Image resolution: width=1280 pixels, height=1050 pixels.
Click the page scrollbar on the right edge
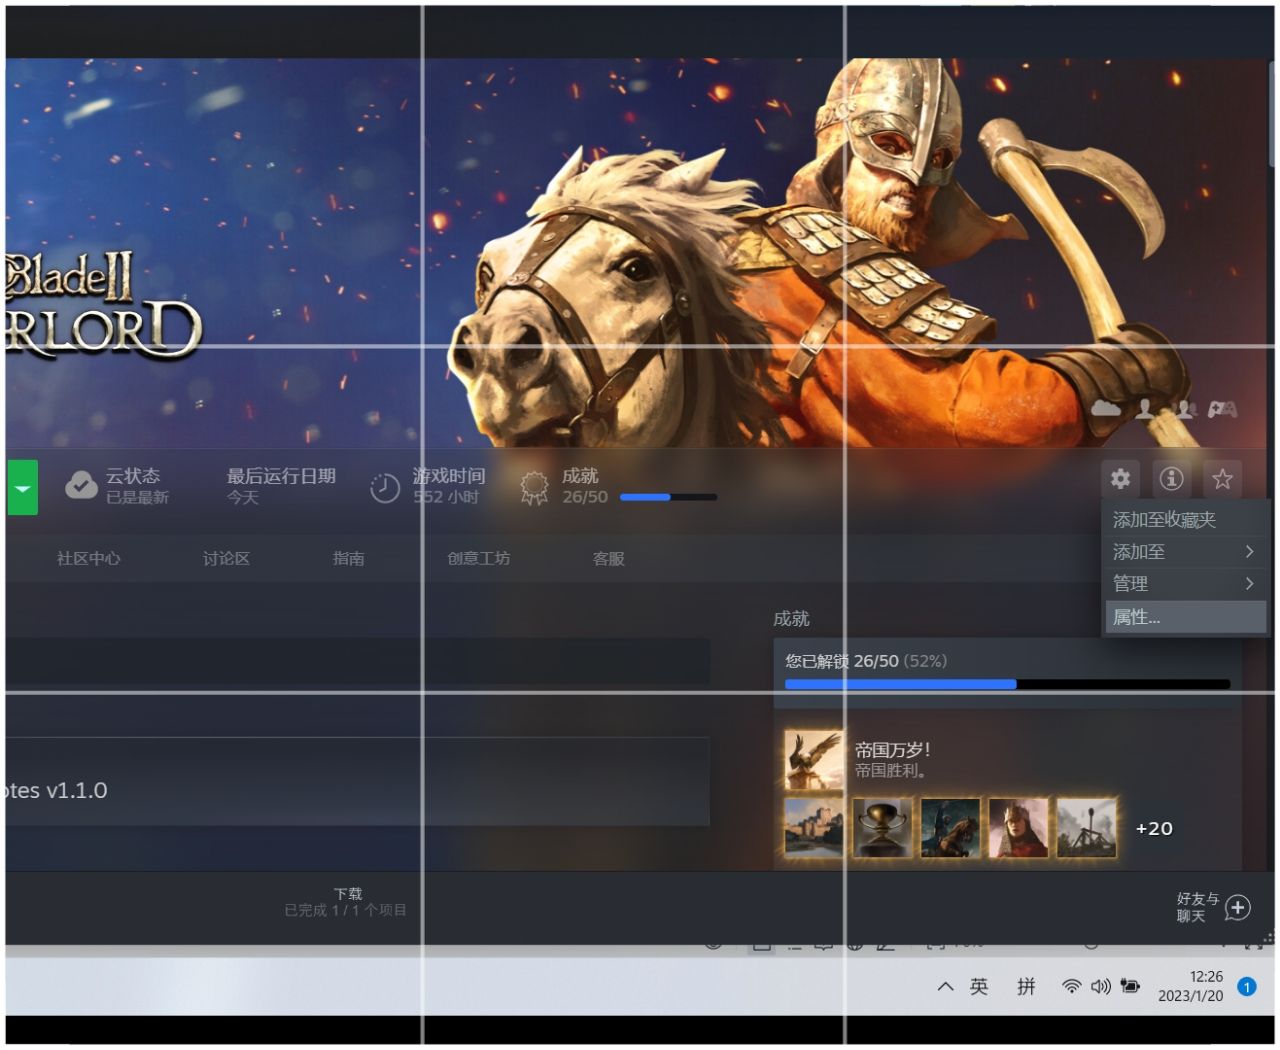click(x=1271, y=113)
